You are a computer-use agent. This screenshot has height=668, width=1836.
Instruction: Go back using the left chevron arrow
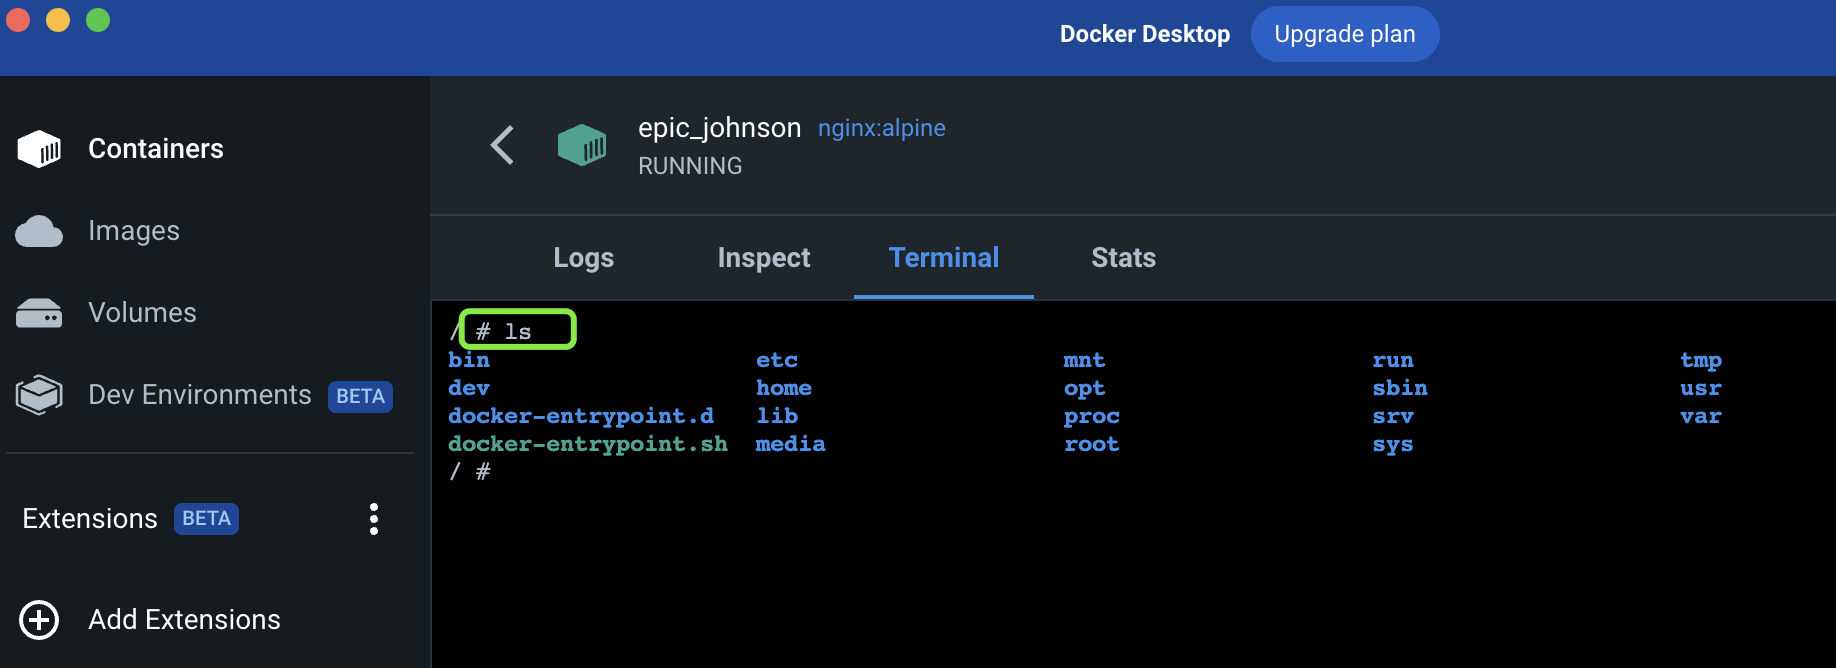pos(502,146)
